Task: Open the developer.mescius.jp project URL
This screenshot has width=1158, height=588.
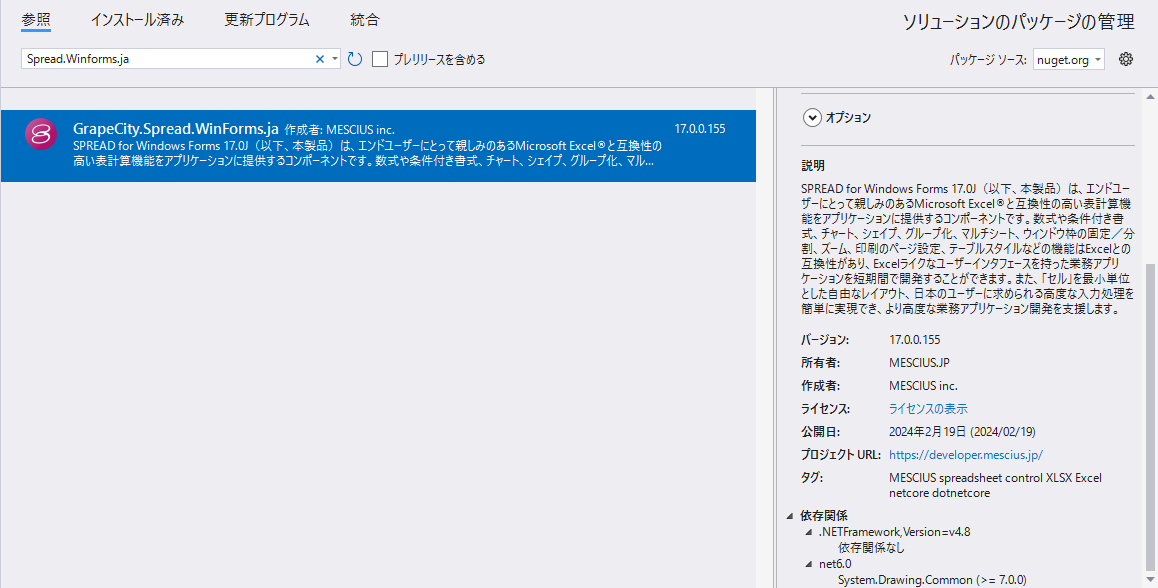Action: coord(965,455)
